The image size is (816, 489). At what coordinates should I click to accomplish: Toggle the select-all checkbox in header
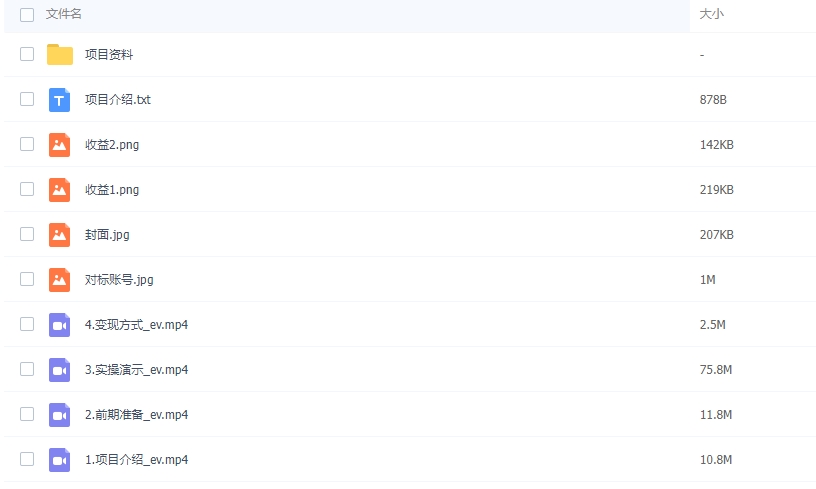pyautogui.click(x=27, y=15)
